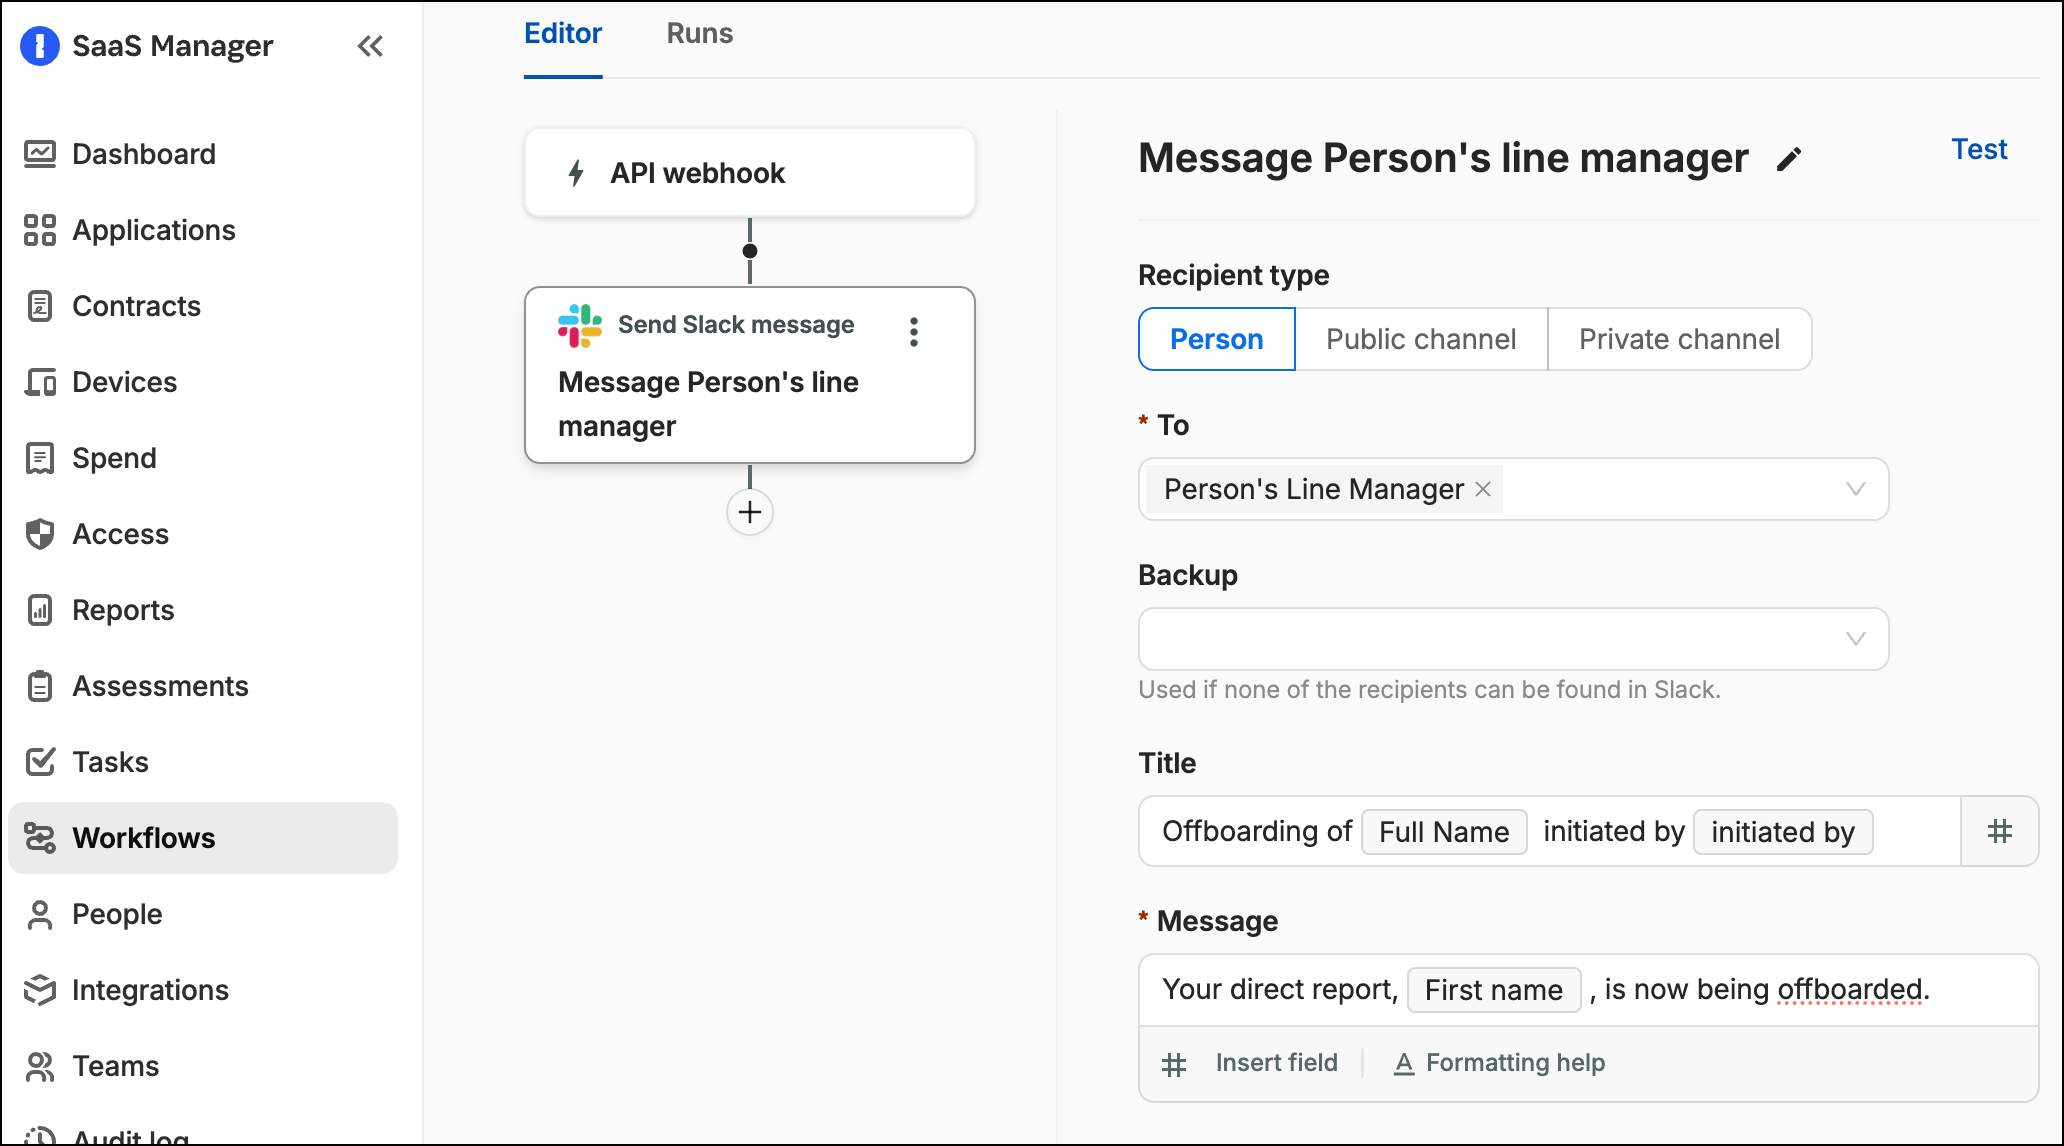This screenshot has width=2064, height=1146.
Task: Click the First name chip in Message
Action: point(1494,990)
